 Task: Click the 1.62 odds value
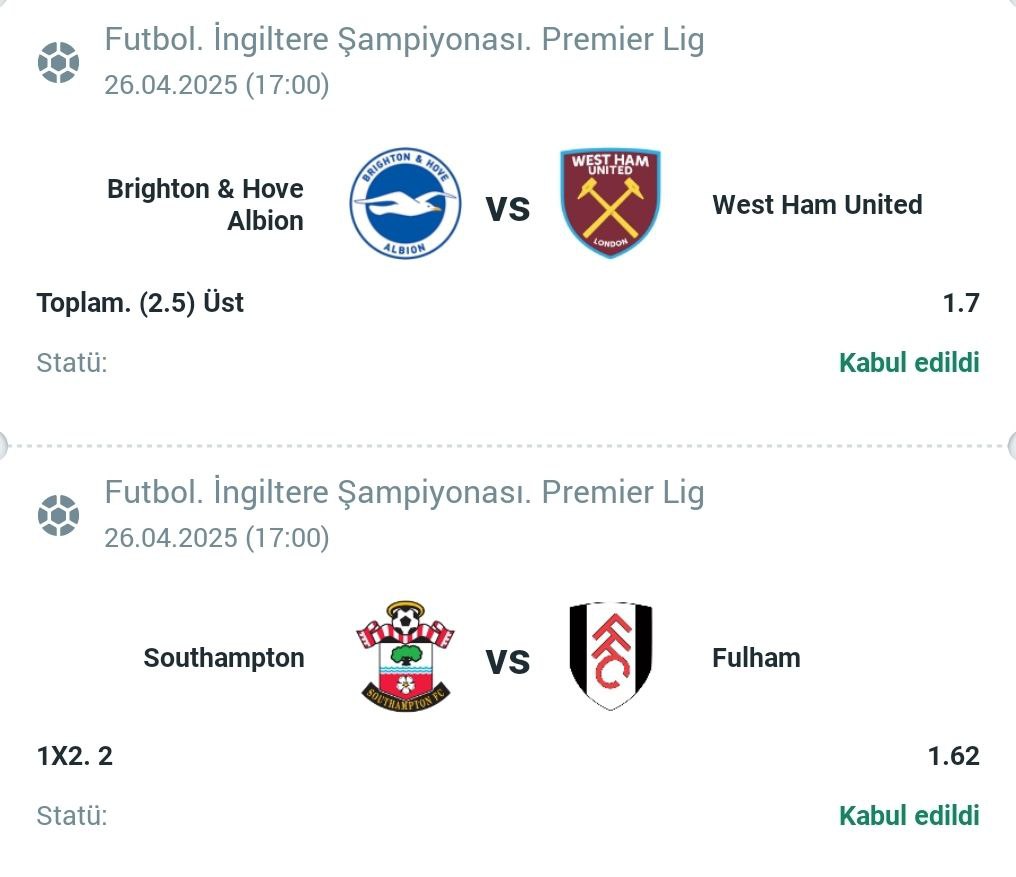click(953, 756)
